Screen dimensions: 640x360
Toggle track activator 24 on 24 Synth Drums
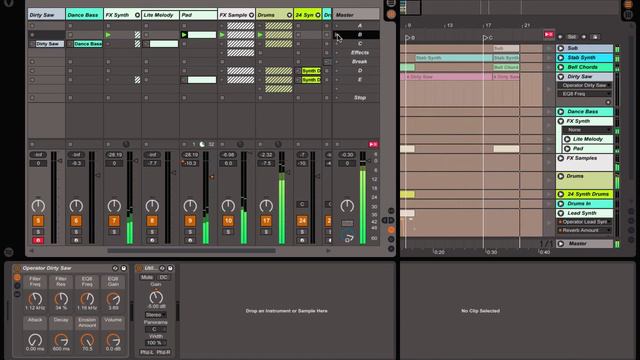pos(302,221)
